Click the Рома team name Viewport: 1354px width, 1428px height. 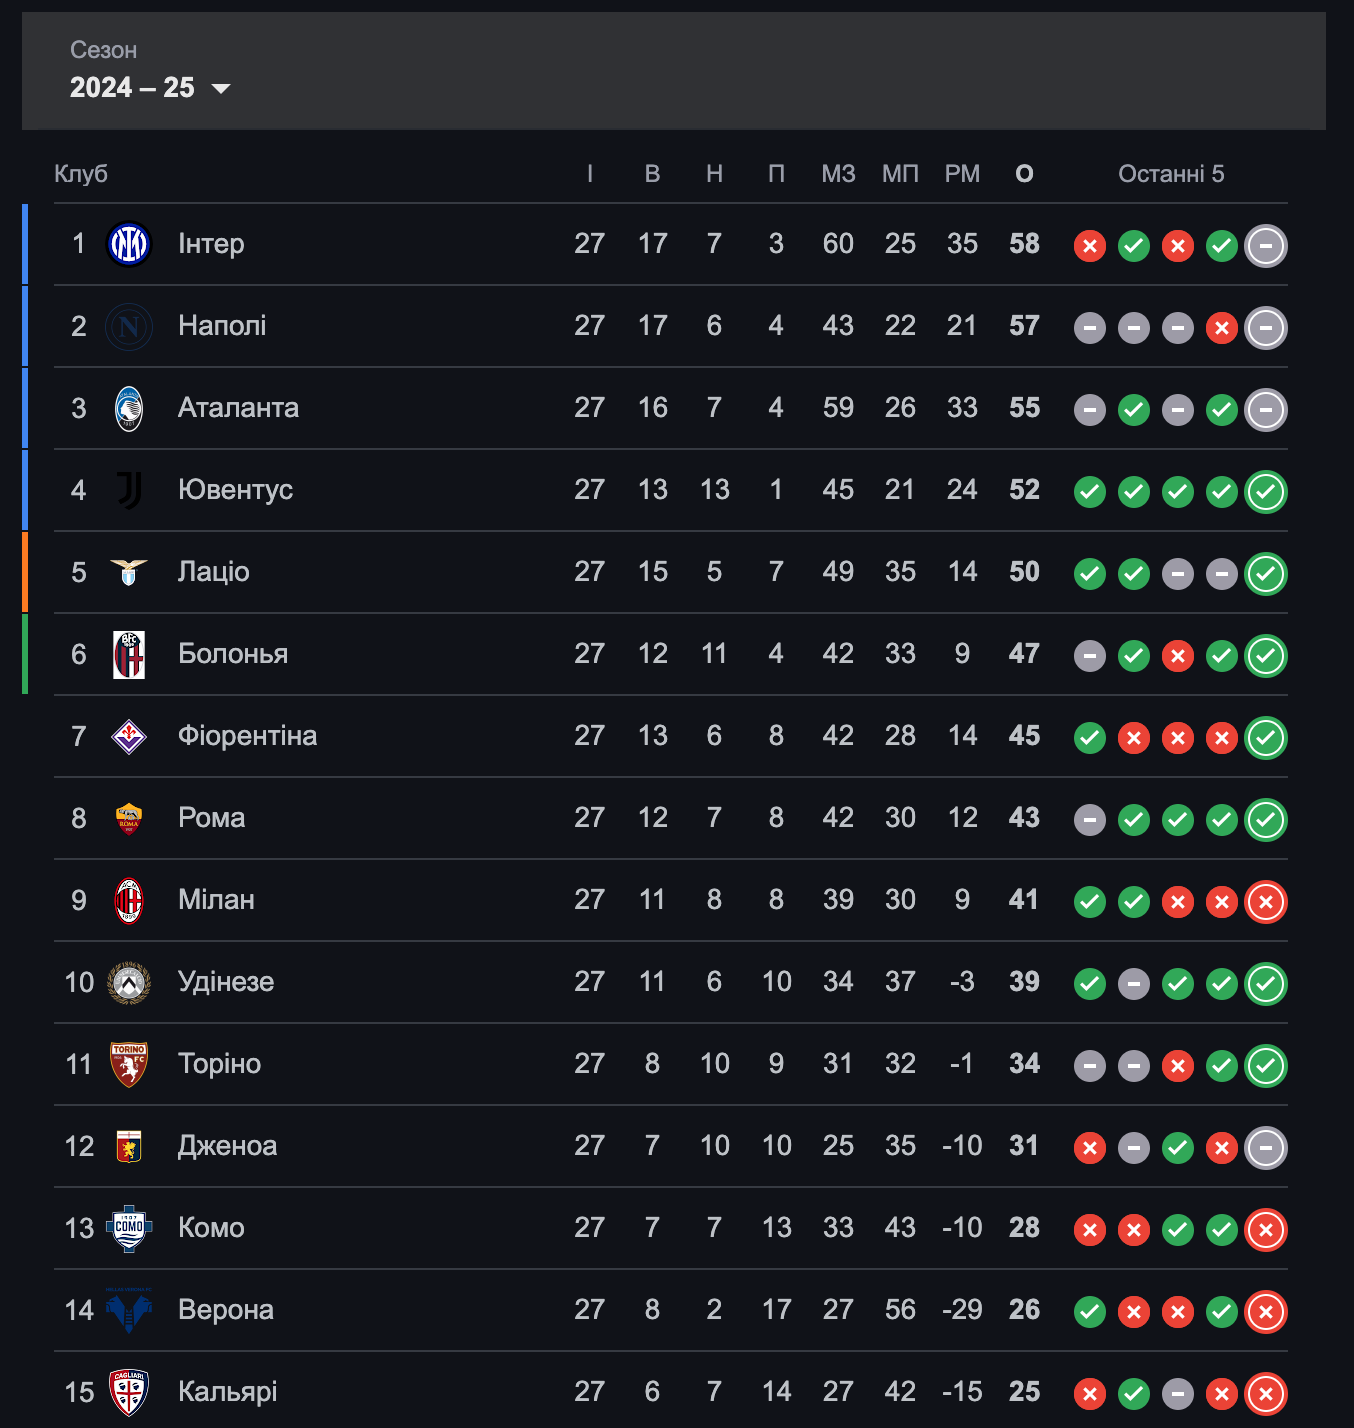(x=211, y=818)
